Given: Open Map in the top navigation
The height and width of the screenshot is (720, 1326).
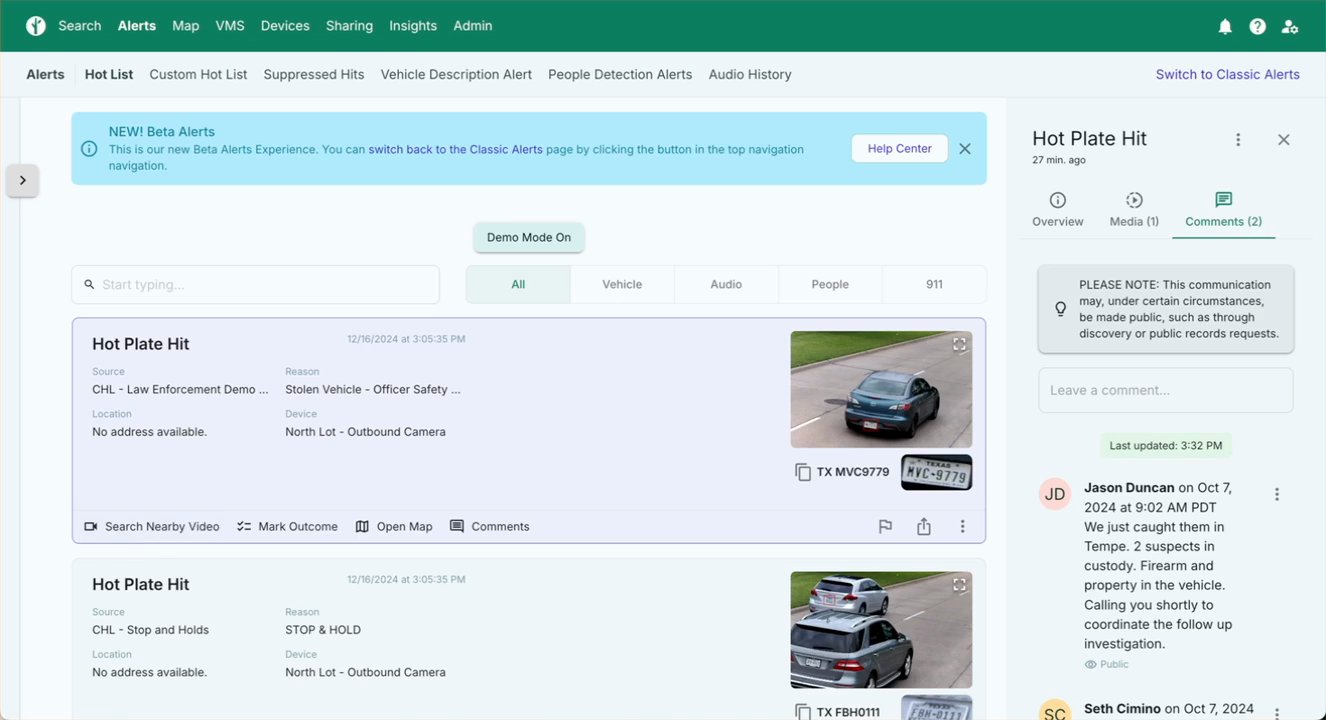Looking at the screenshot, I should coord(186,26).
